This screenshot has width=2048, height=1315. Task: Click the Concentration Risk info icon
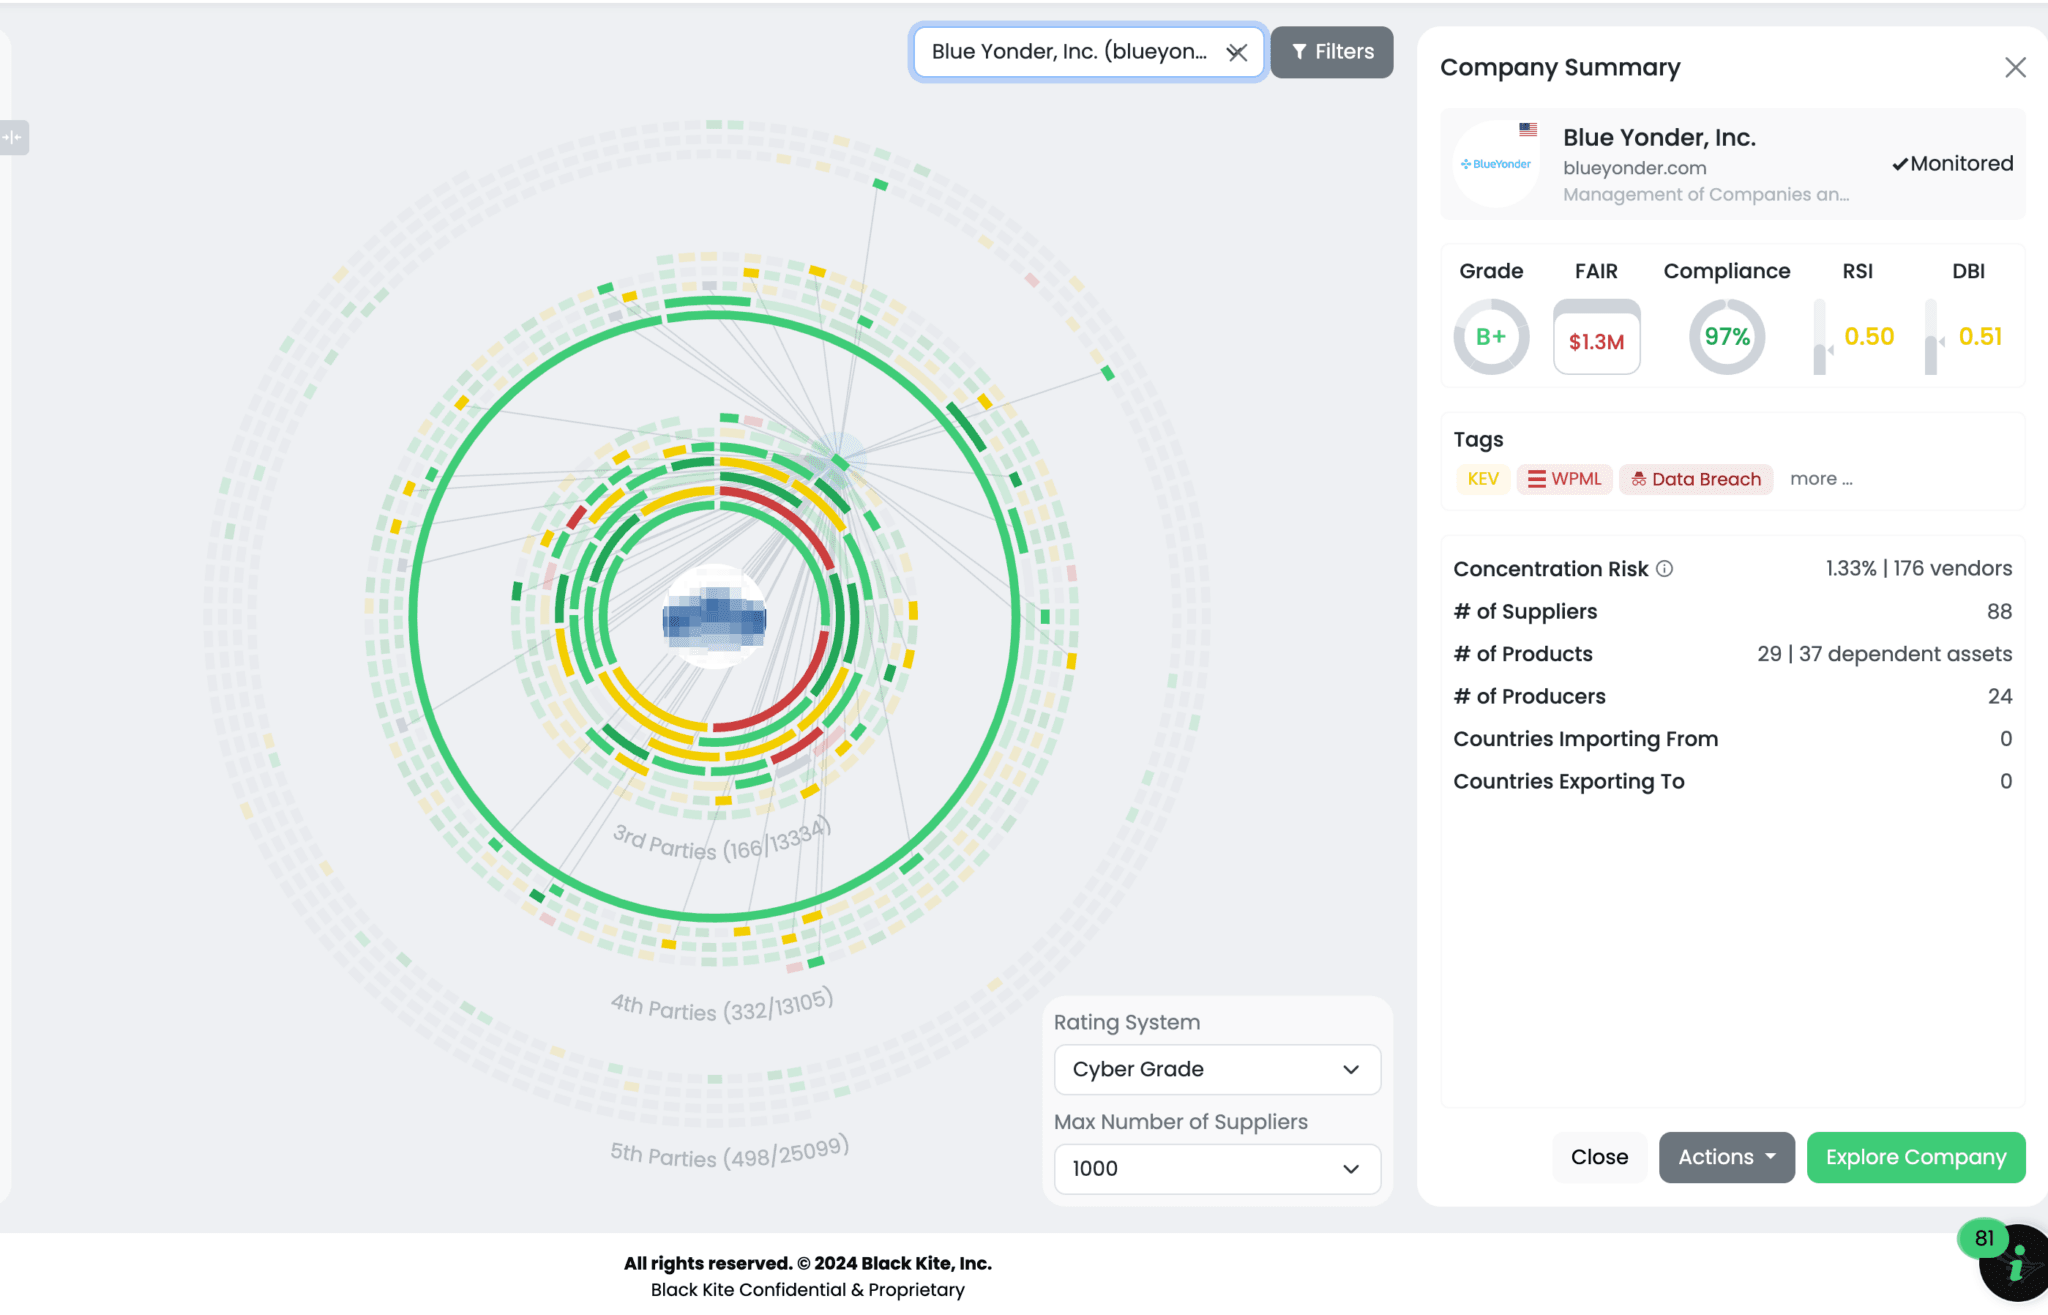pyautogui.click(x=1663, y=568)
